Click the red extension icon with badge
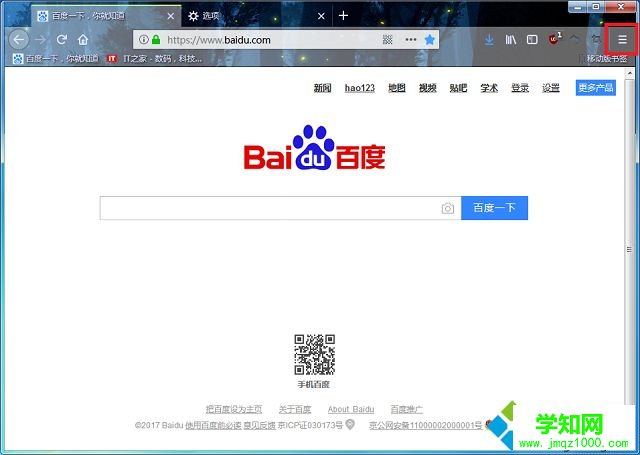 [554, 39]
